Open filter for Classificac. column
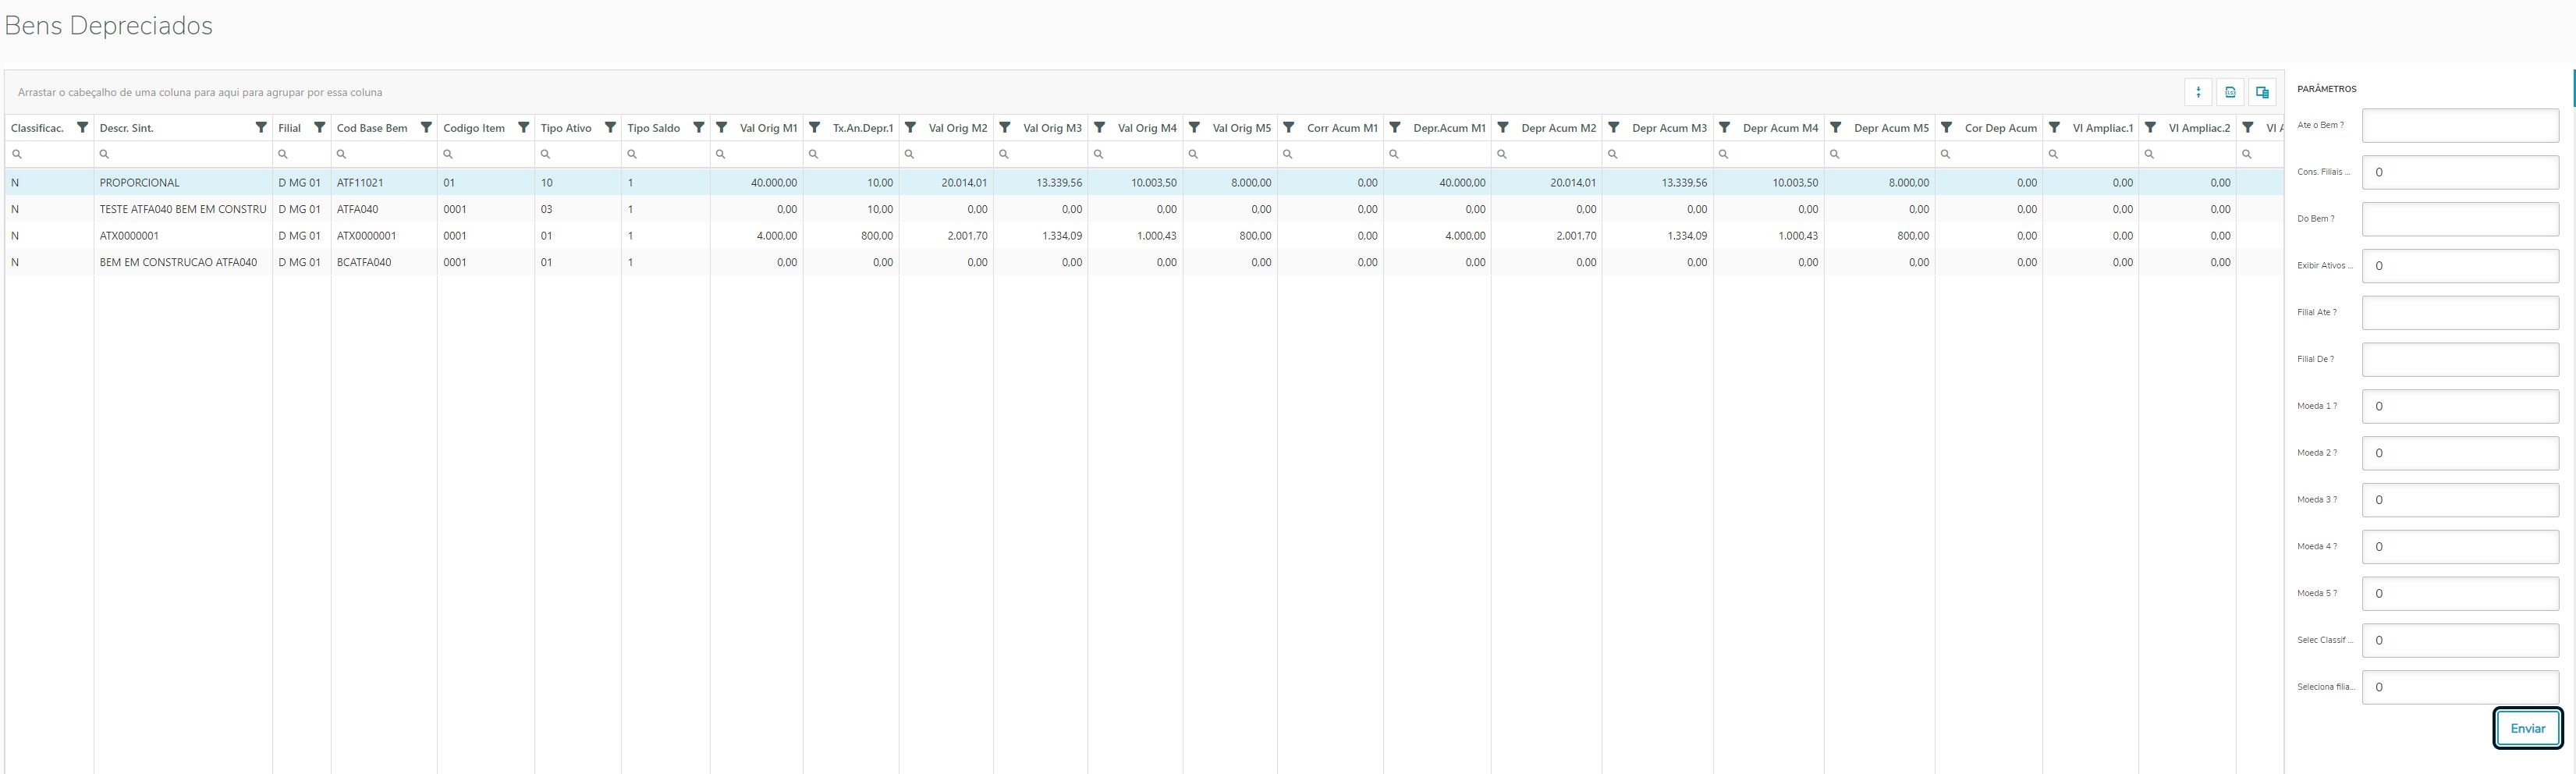The height and width of the screenshot is (774, 2576). (83, 128)
